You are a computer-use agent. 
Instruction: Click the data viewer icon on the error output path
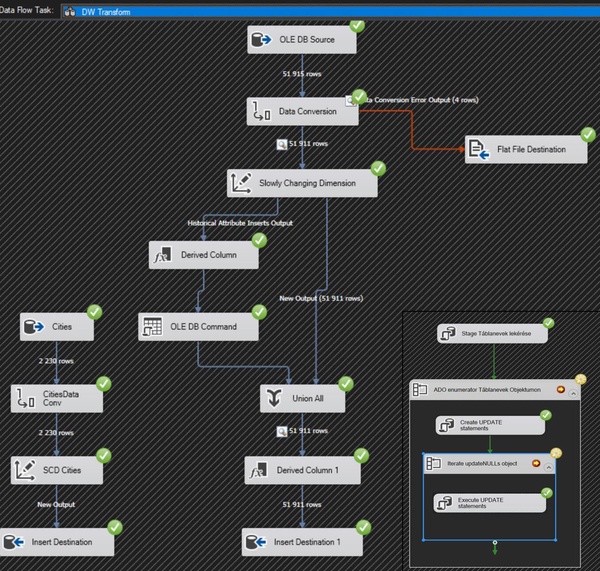click(x=350, y=101)
